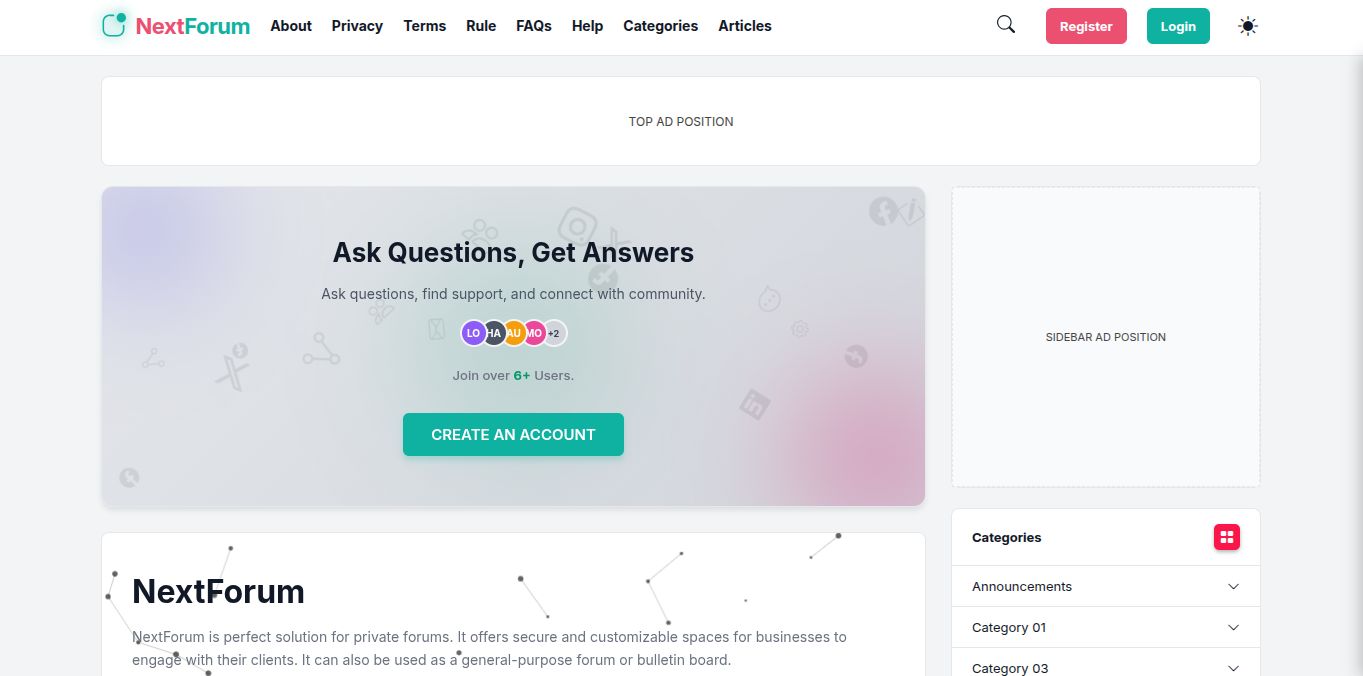Click the pink MO user avatar
The width and height of the screenshot is (1363, 676).
[534, 333]
